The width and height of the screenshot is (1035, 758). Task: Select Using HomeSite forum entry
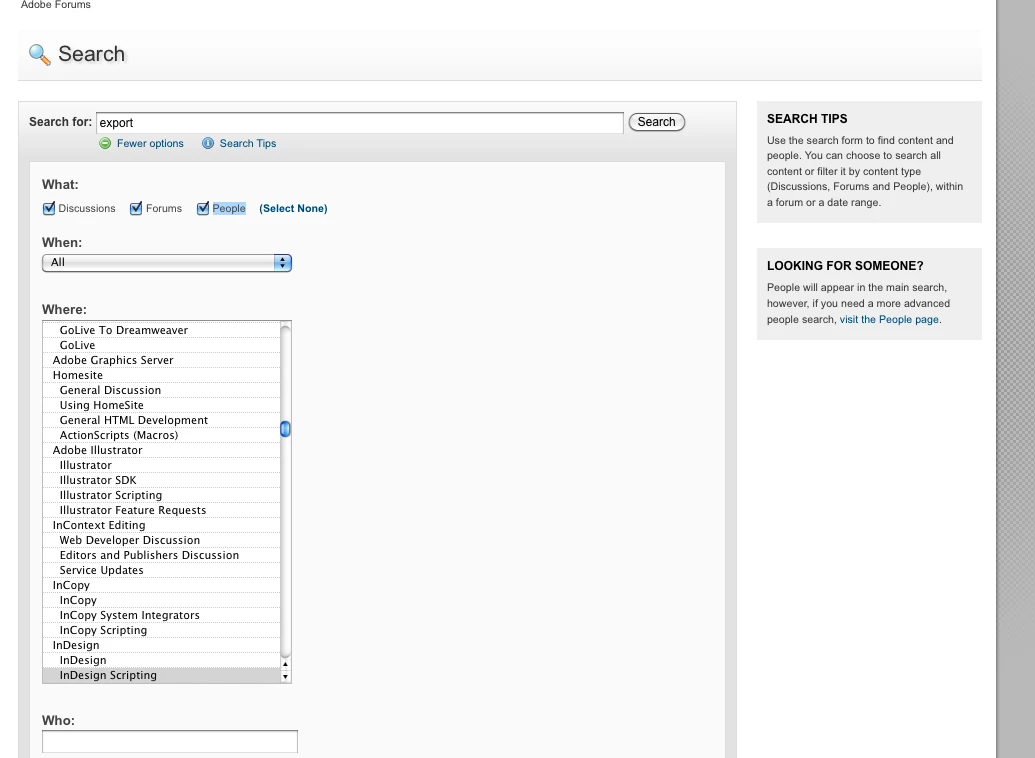tap(162, 405)
